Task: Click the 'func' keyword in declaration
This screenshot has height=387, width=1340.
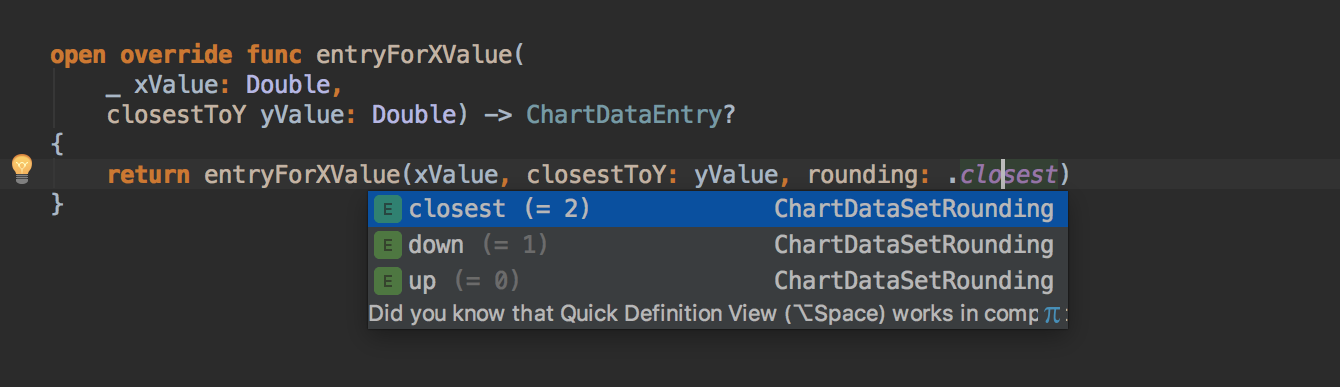Action: [274, 54]
